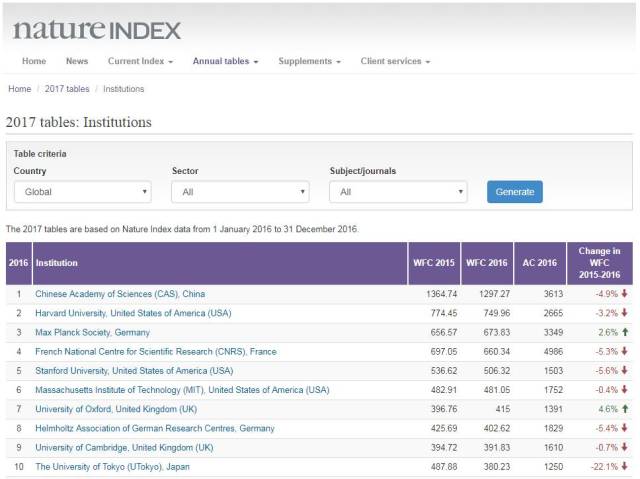Expand the Current Index menu
Image resolution: width=640 pixels, height=479 pixels.
pos(140,61)
